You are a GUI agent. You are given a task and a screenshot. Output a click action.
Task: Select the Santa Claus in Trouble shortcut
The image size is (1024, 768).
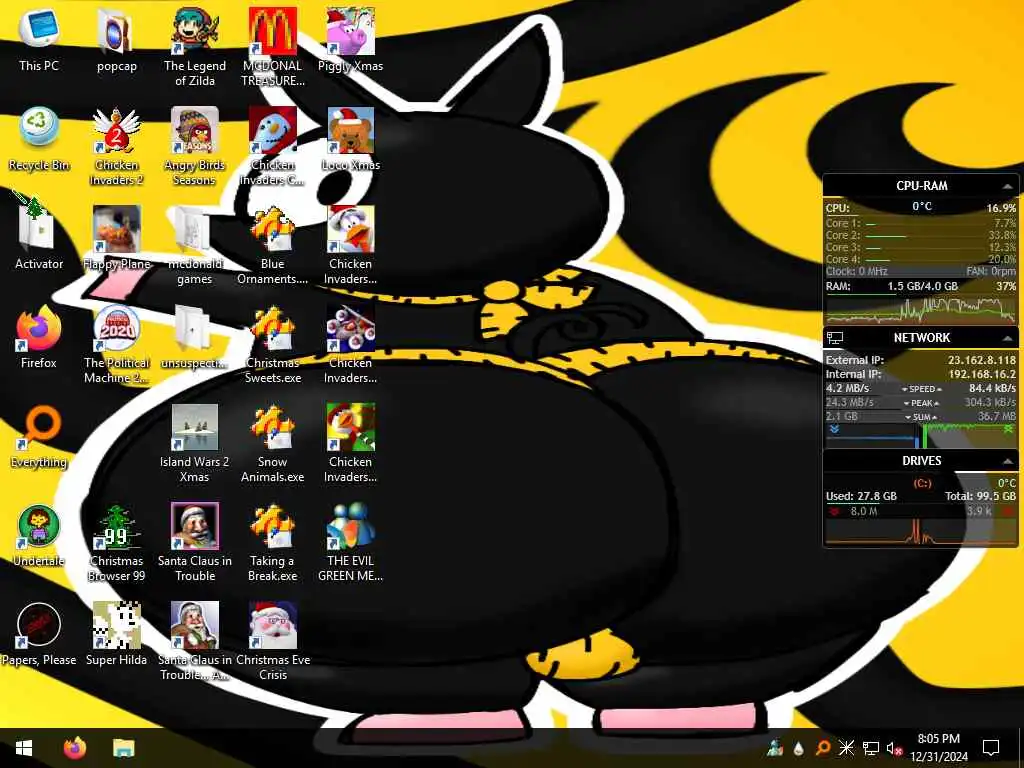pyautogui.click(x=195, y=543)
